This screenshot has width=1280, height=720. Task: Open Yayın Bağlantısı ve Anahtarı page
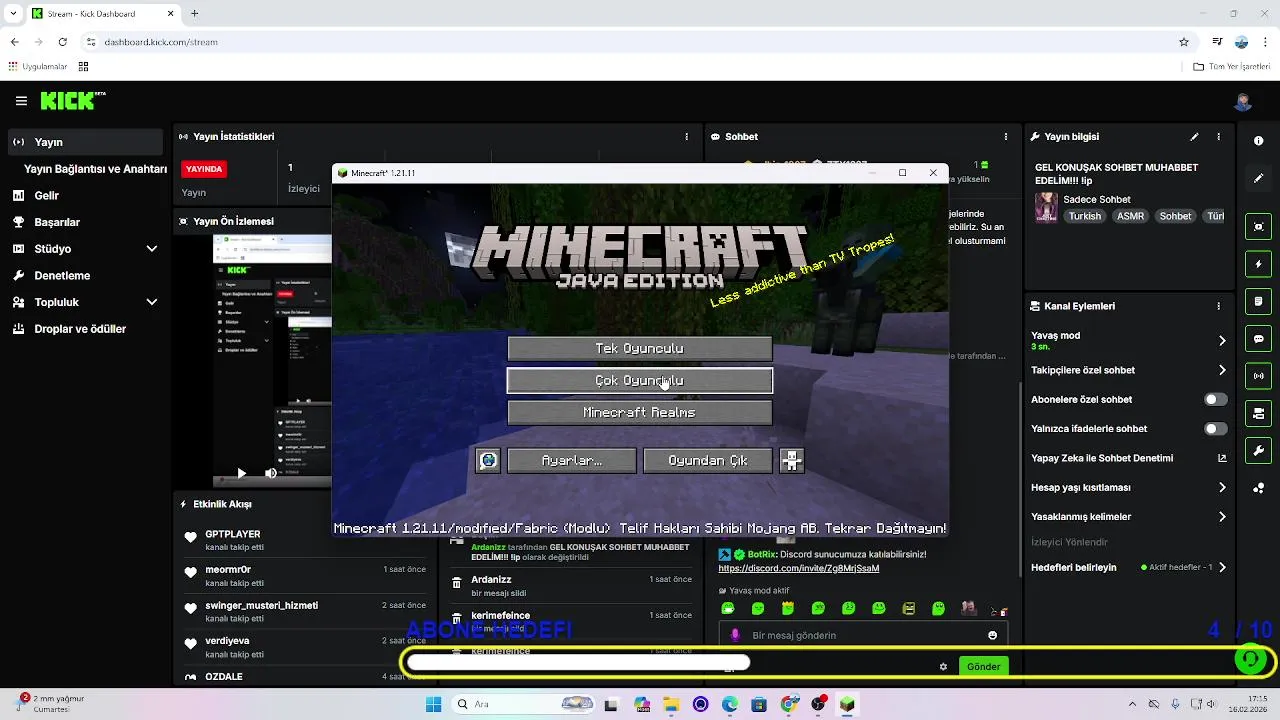95,169
